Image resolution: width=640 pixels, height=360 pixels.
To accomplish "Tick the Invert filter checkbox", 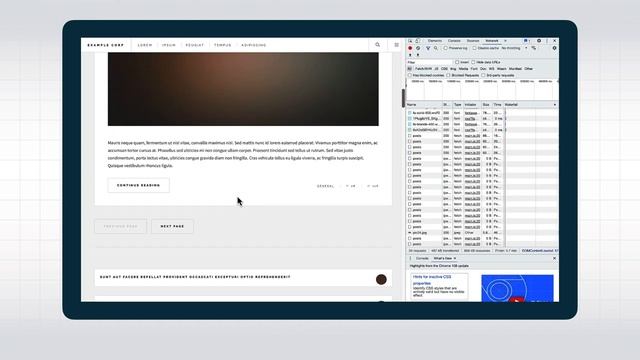I will point(457,62).
